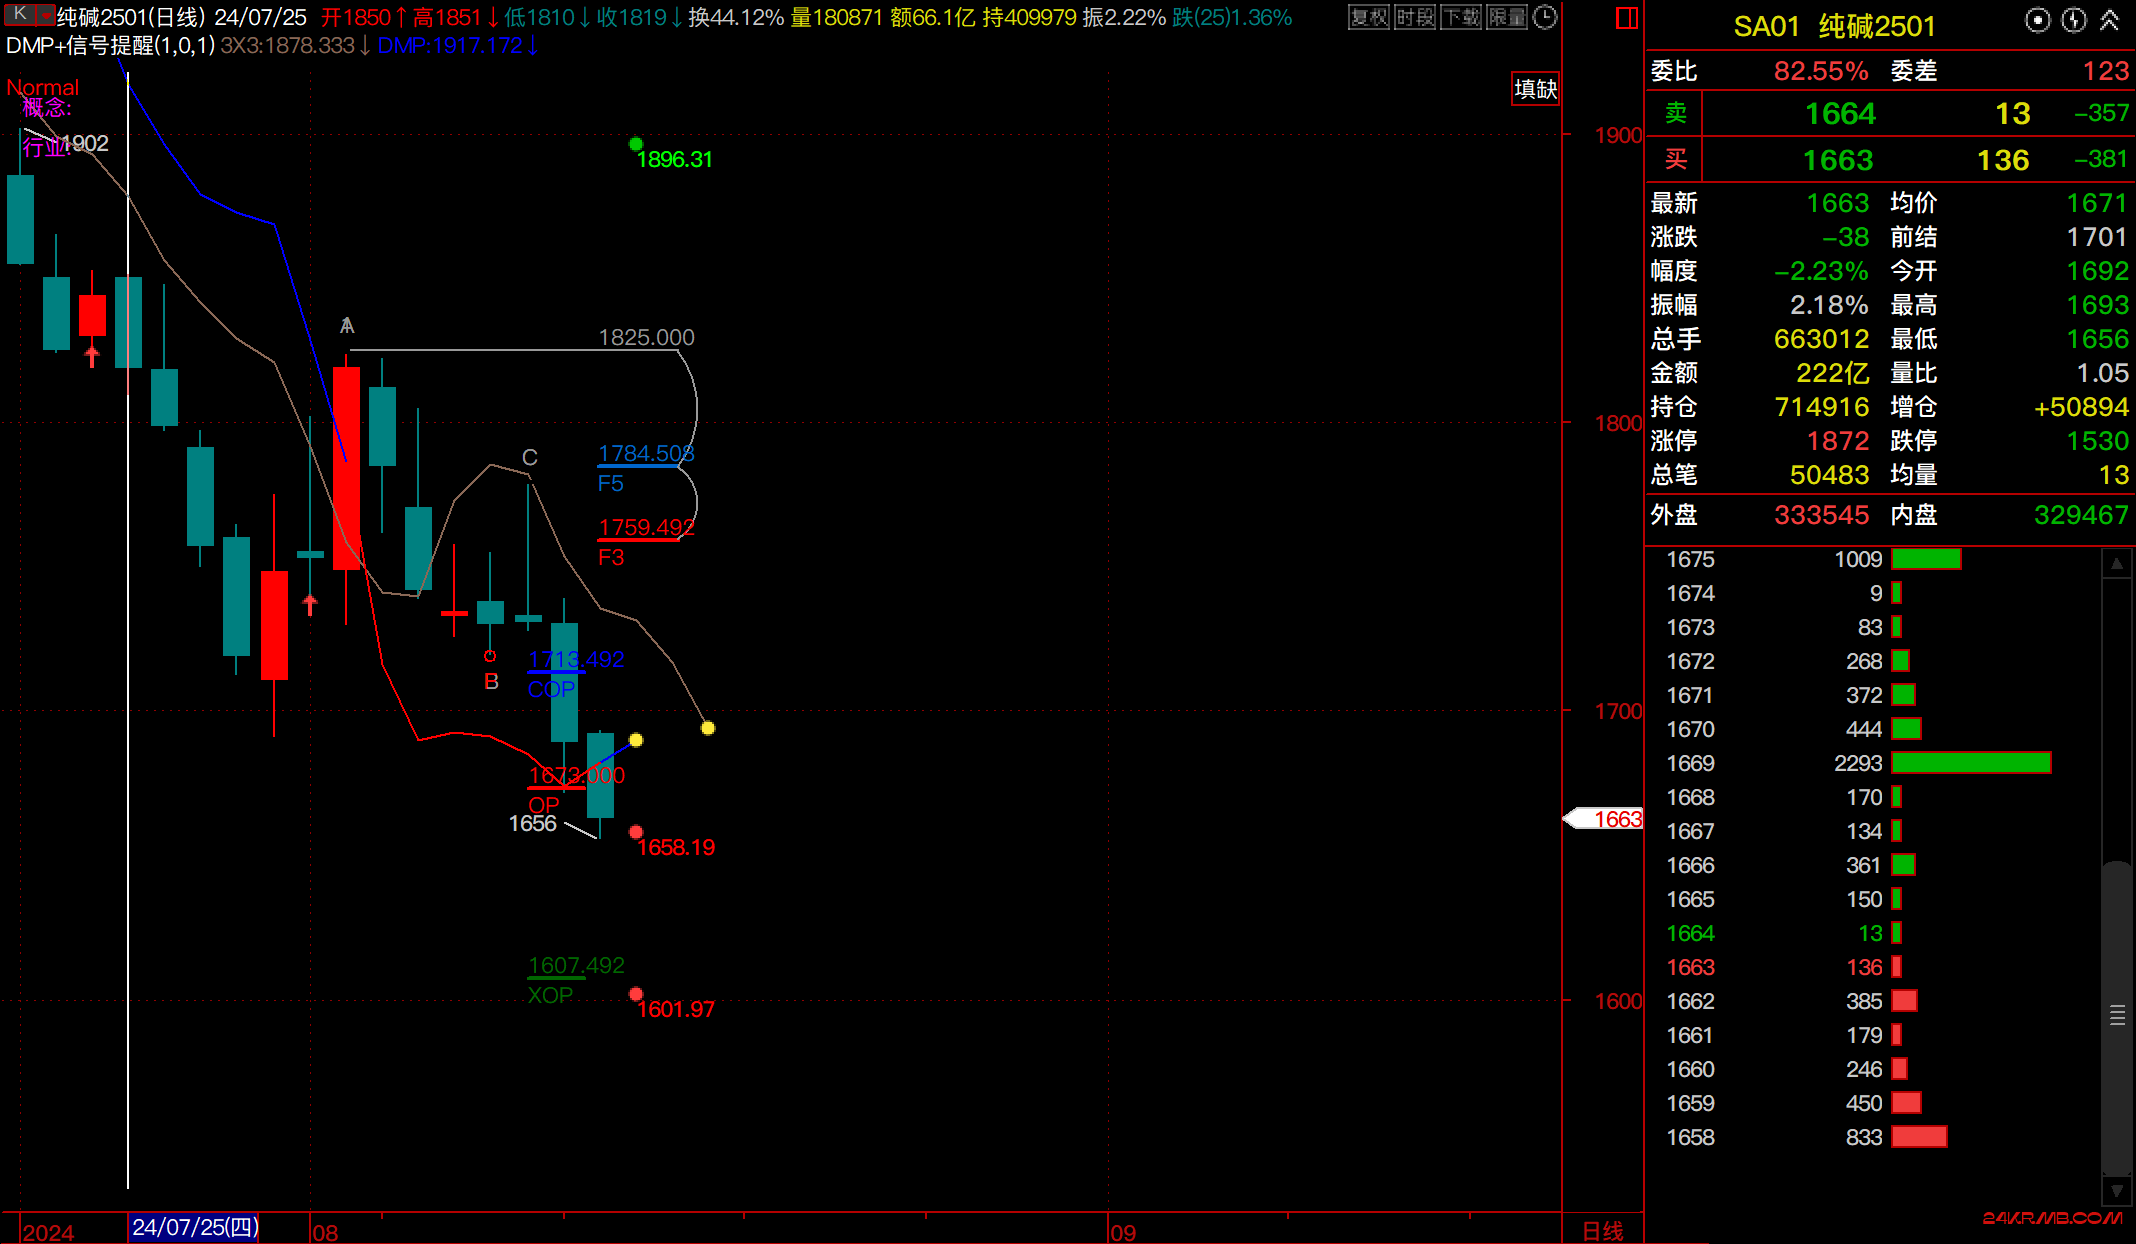Click the clock icon in chart toolbar
The height and width of the screenshot is (1244, 2136).
pyautogui.click(x=1545, y=17)
